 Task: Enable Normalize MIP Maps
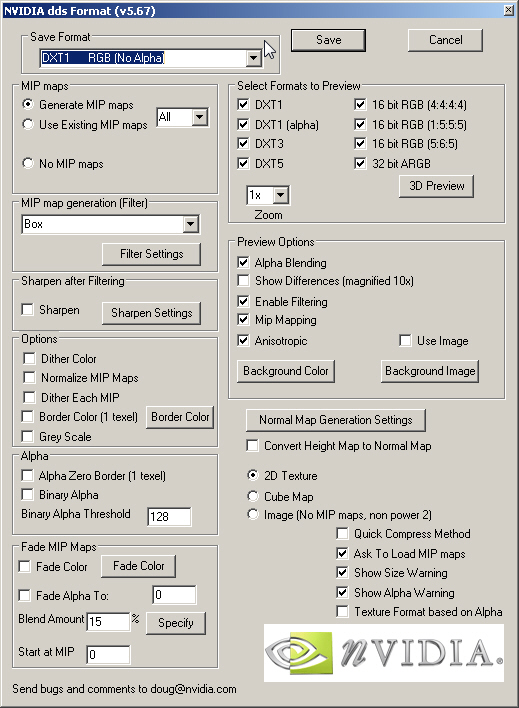pyautogui.click(x=29, y=377)
